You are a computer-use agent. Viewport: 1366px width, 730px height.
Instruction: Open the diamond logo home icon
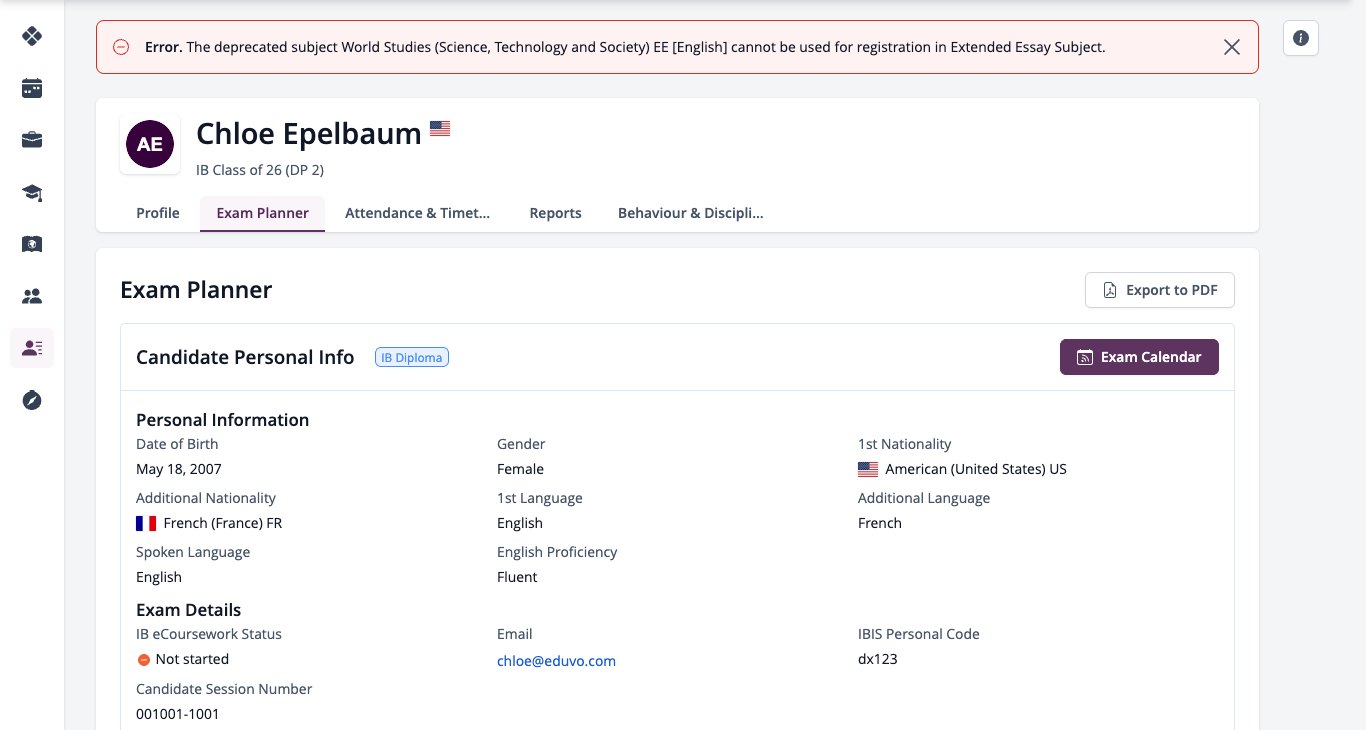[x=32, y=36]
